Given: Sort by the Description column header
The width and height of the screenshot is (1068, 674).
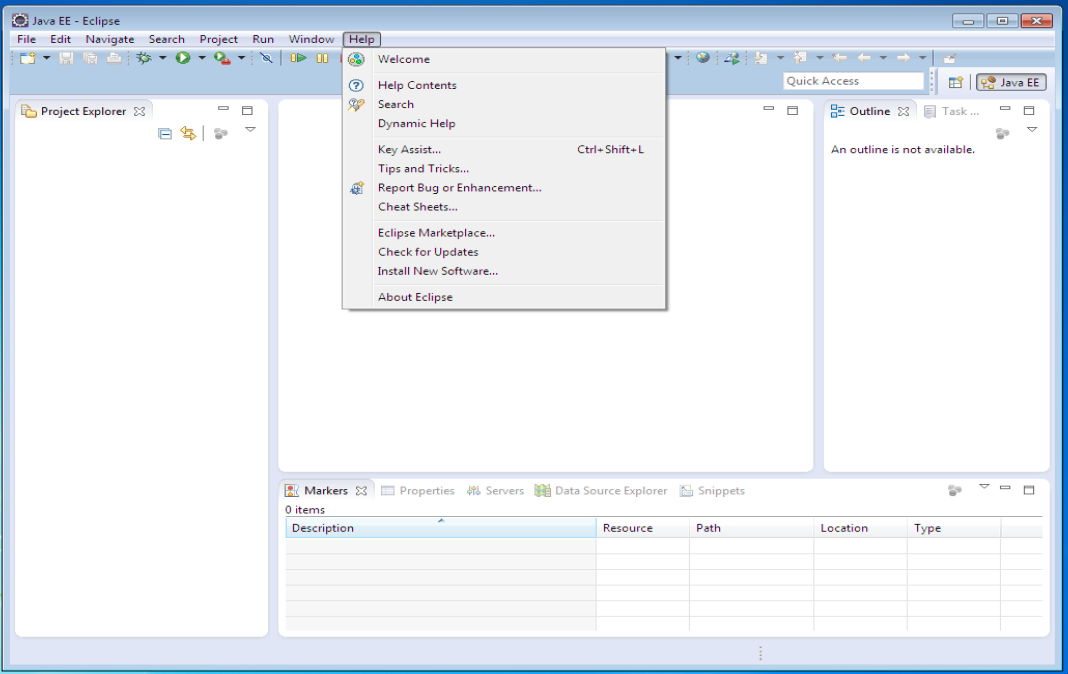Looking at the screenshot, I should point(441,528).
